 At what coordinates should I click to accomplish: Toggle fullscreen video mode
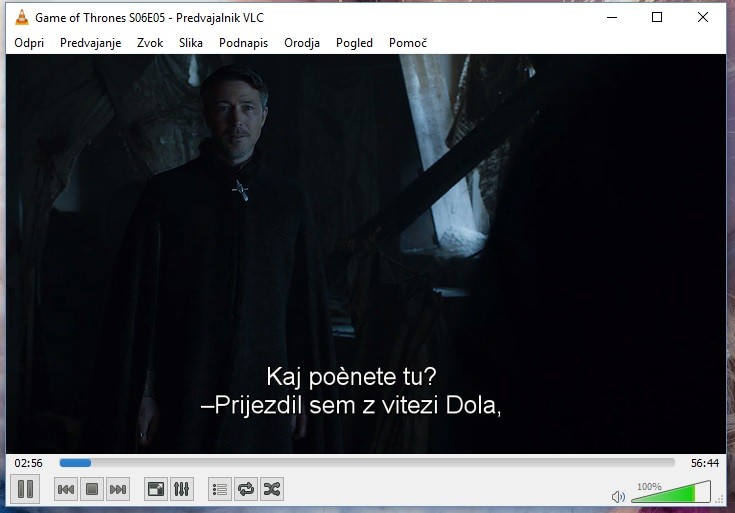tap(155, 489)
